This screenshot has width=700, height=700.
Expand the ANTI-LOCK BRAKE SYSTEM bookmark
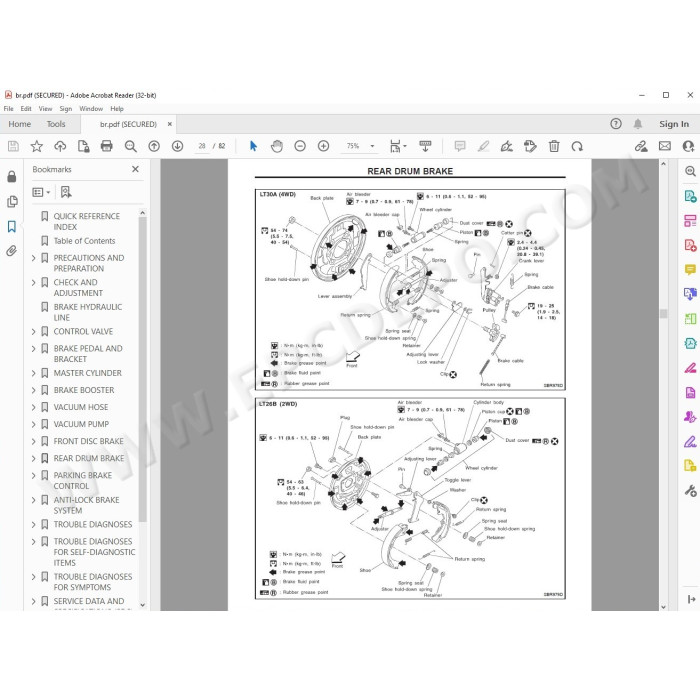tap(33, 500)
